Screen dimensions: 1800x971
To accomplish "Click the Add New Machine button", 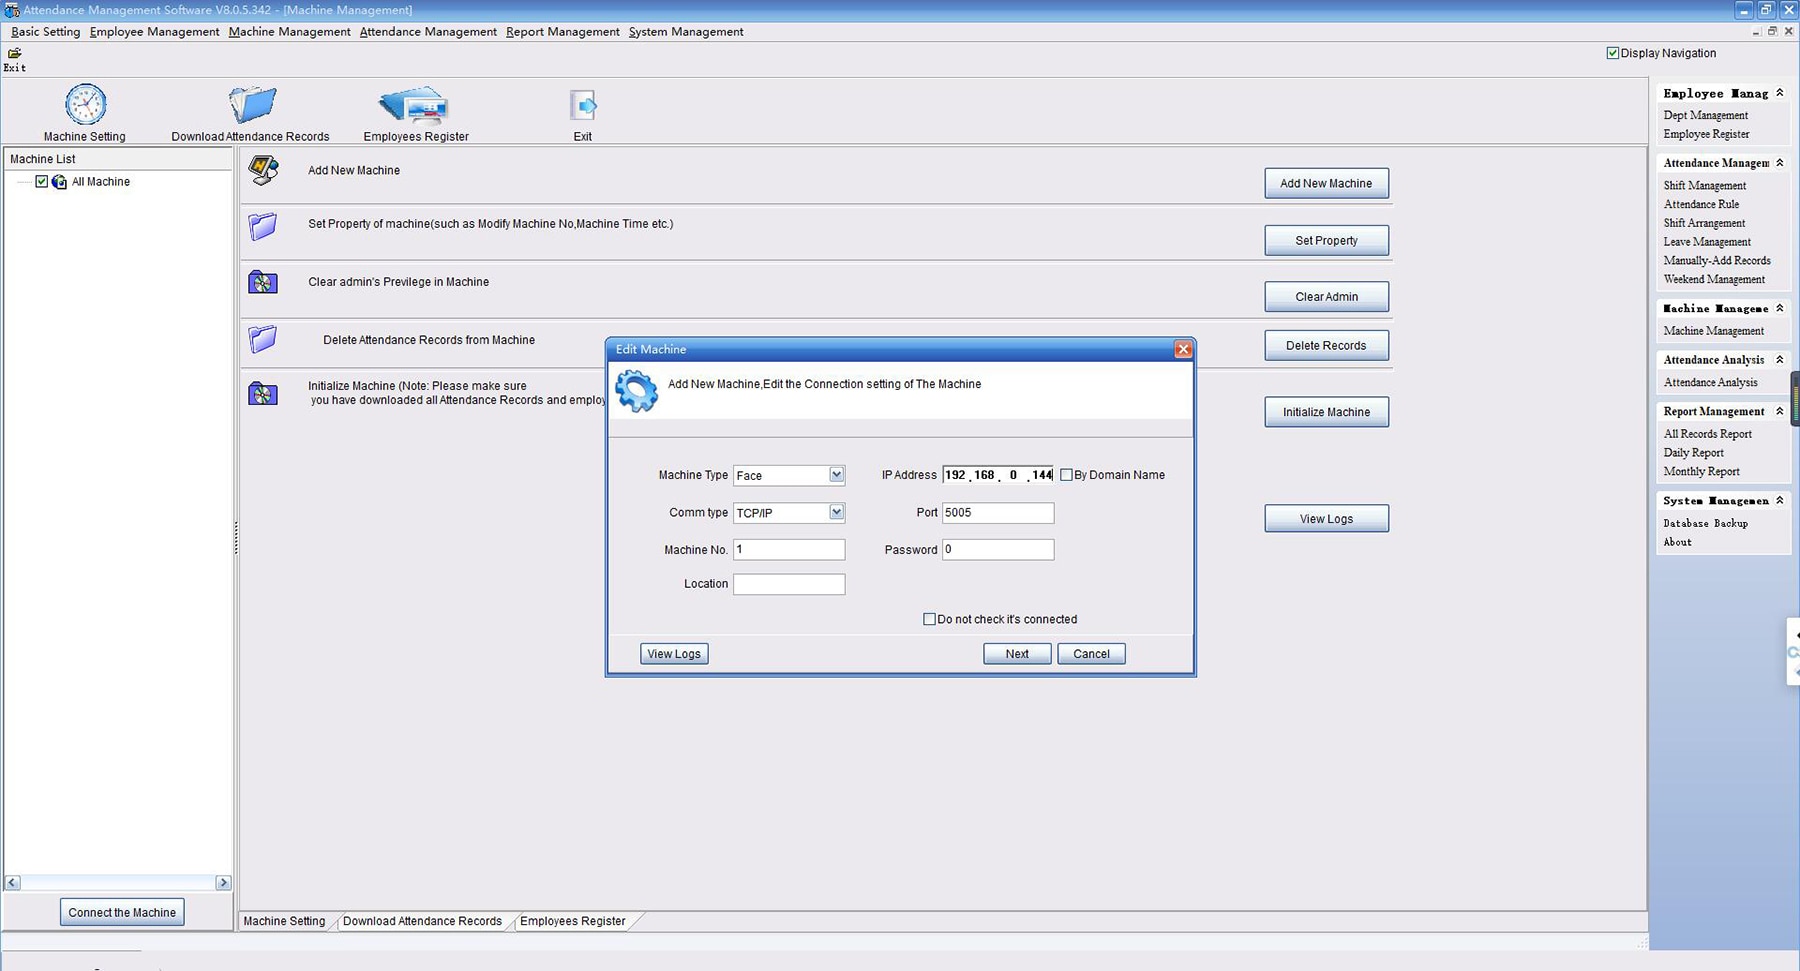I will click(x=1326, y=183).
